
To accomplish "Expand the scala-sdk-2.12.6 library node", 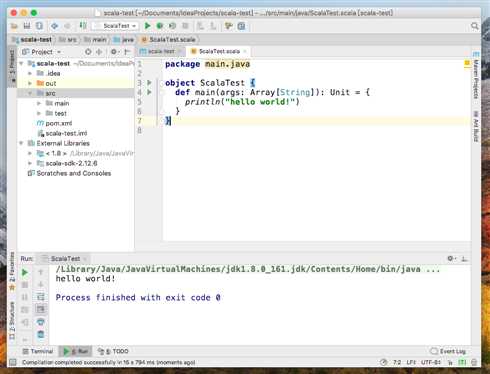I will [30, 163].
